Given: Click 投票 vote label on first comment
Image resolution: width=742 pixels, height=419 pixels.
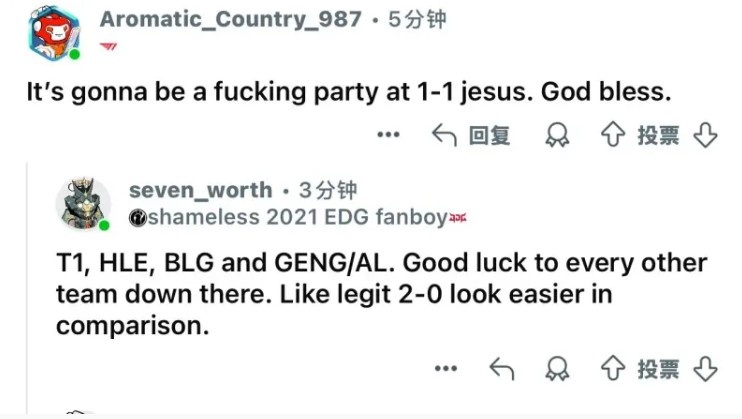Looking at the screenshot, I should 658,135.
